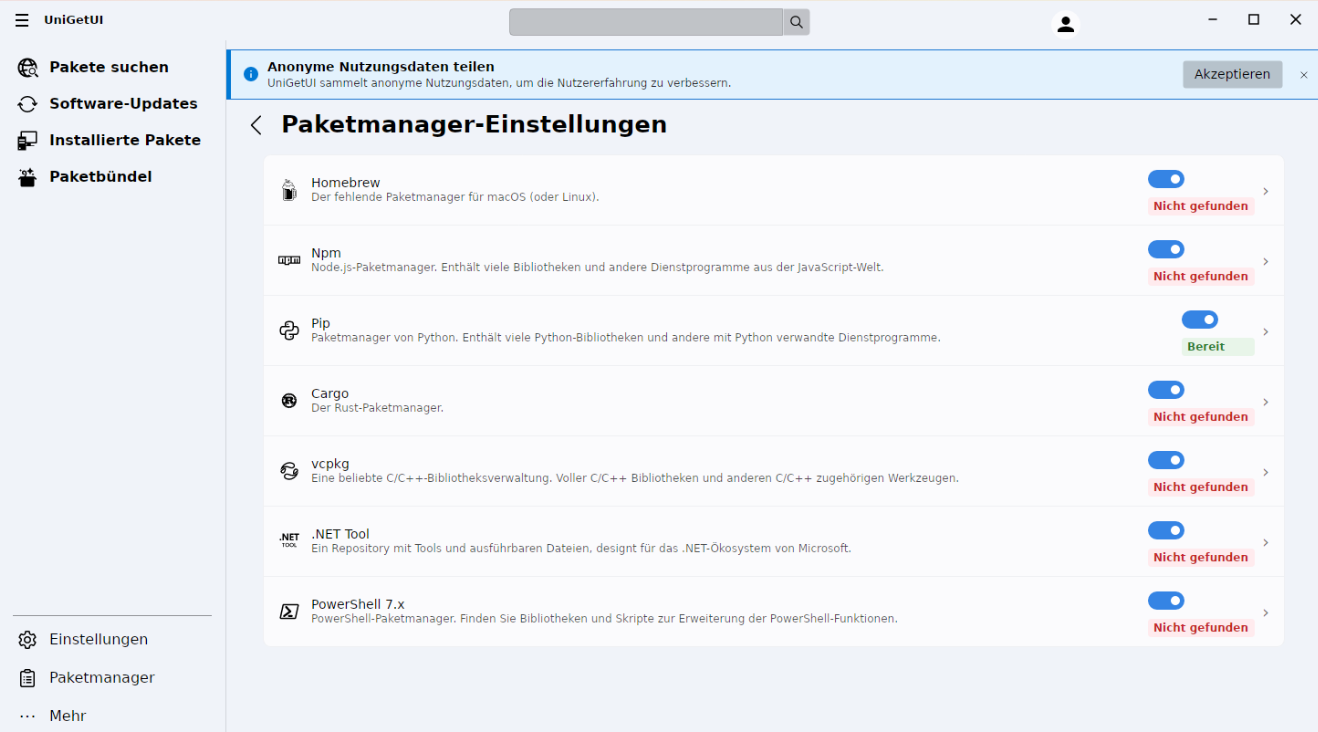1318x732 pixels.
Task: Turn off the Pip toggle
Action: pos(1200,320)
